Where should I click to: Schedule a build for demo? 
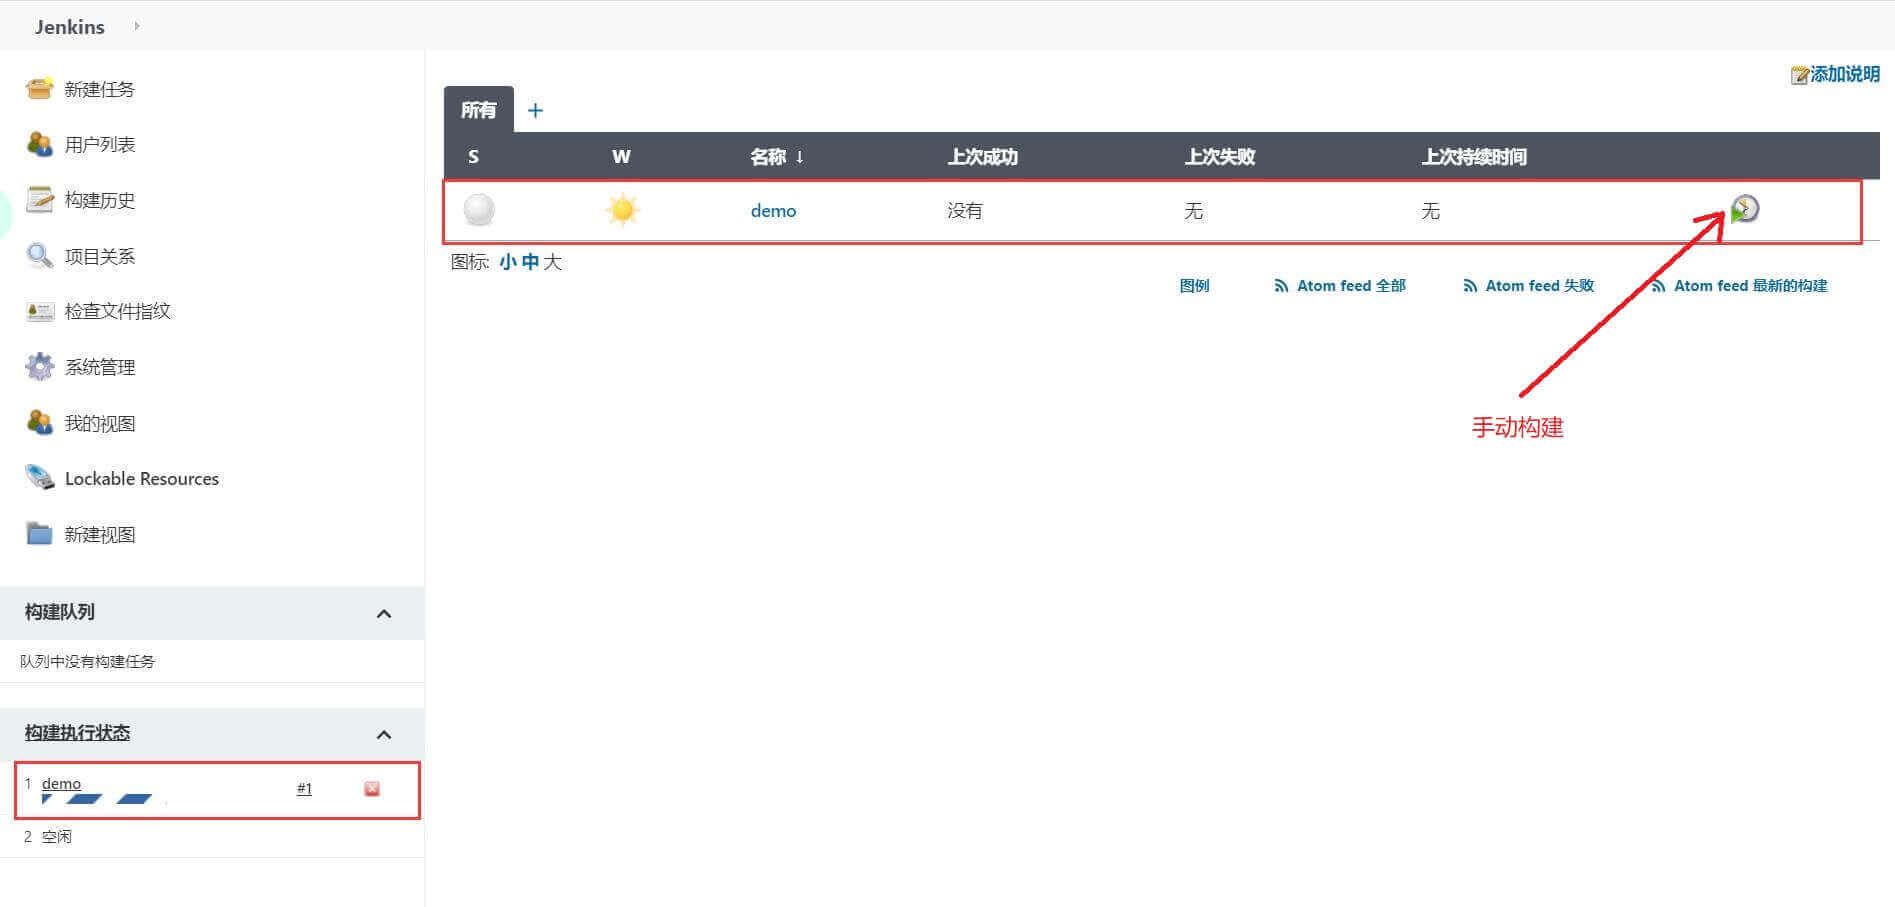pyautogui.click(x=1744, y=209)
